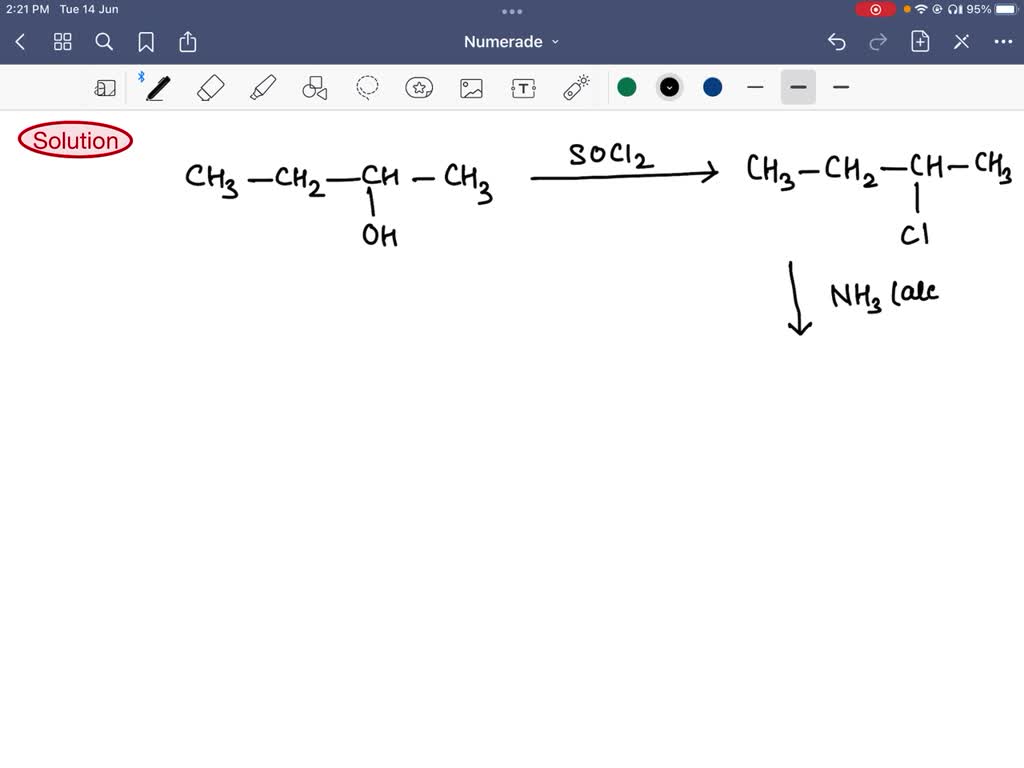Open the more options ellipsis menu
Image resolution: width=1024 pixels, height=768 pixels.
pyautogui.click(x=1004, y=42)
